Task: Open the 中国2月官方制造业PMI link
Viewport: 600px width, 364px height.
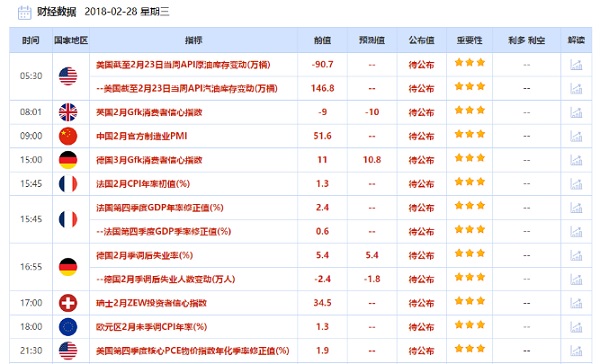Action: [142, 136]
